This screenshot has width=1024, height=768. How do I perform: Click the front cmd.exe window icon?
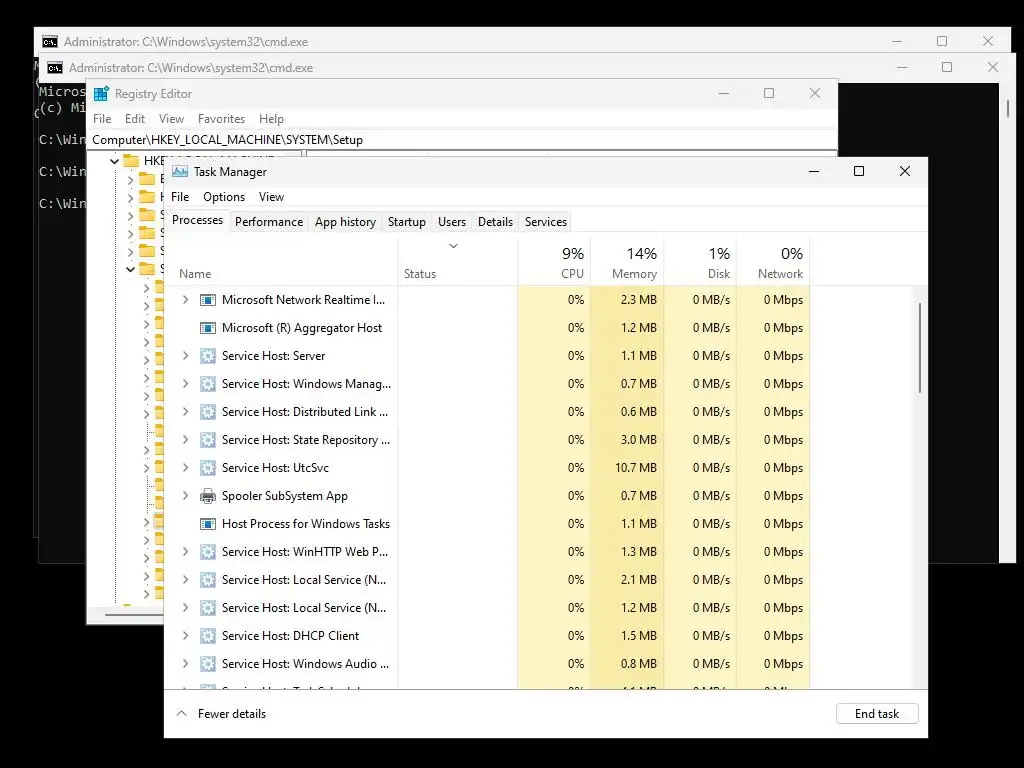(x=55, y=68)
